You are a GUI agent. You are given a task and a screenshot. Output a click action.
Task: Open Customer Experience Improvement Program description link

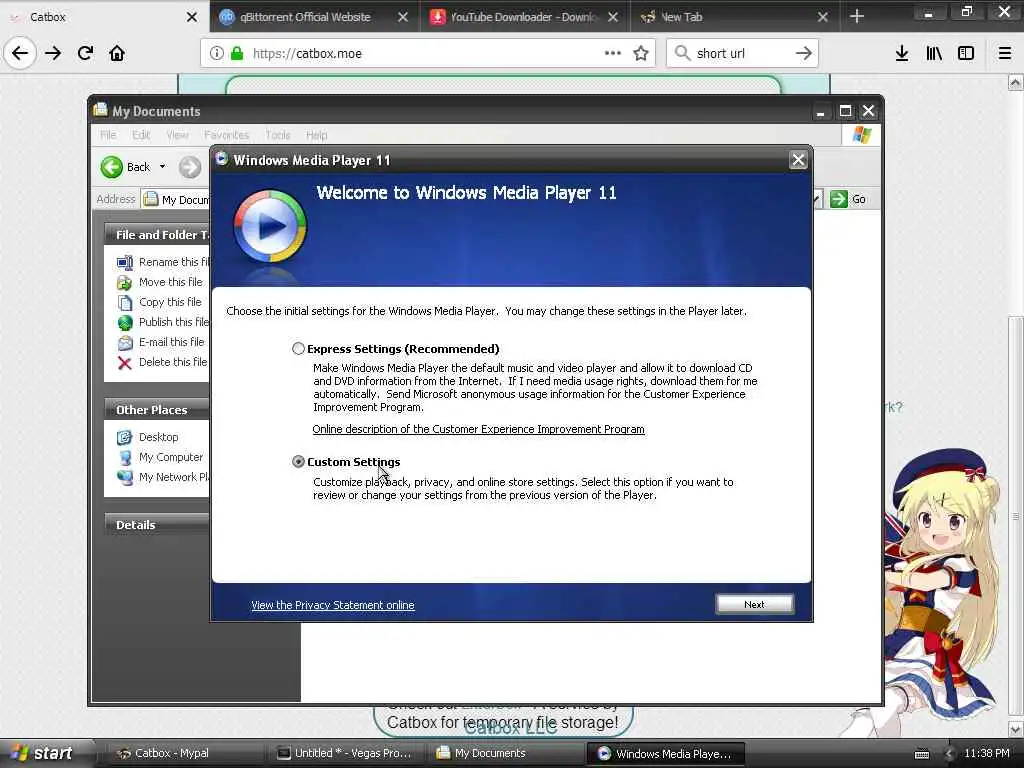pyautogui.click(x=478, y=429)
